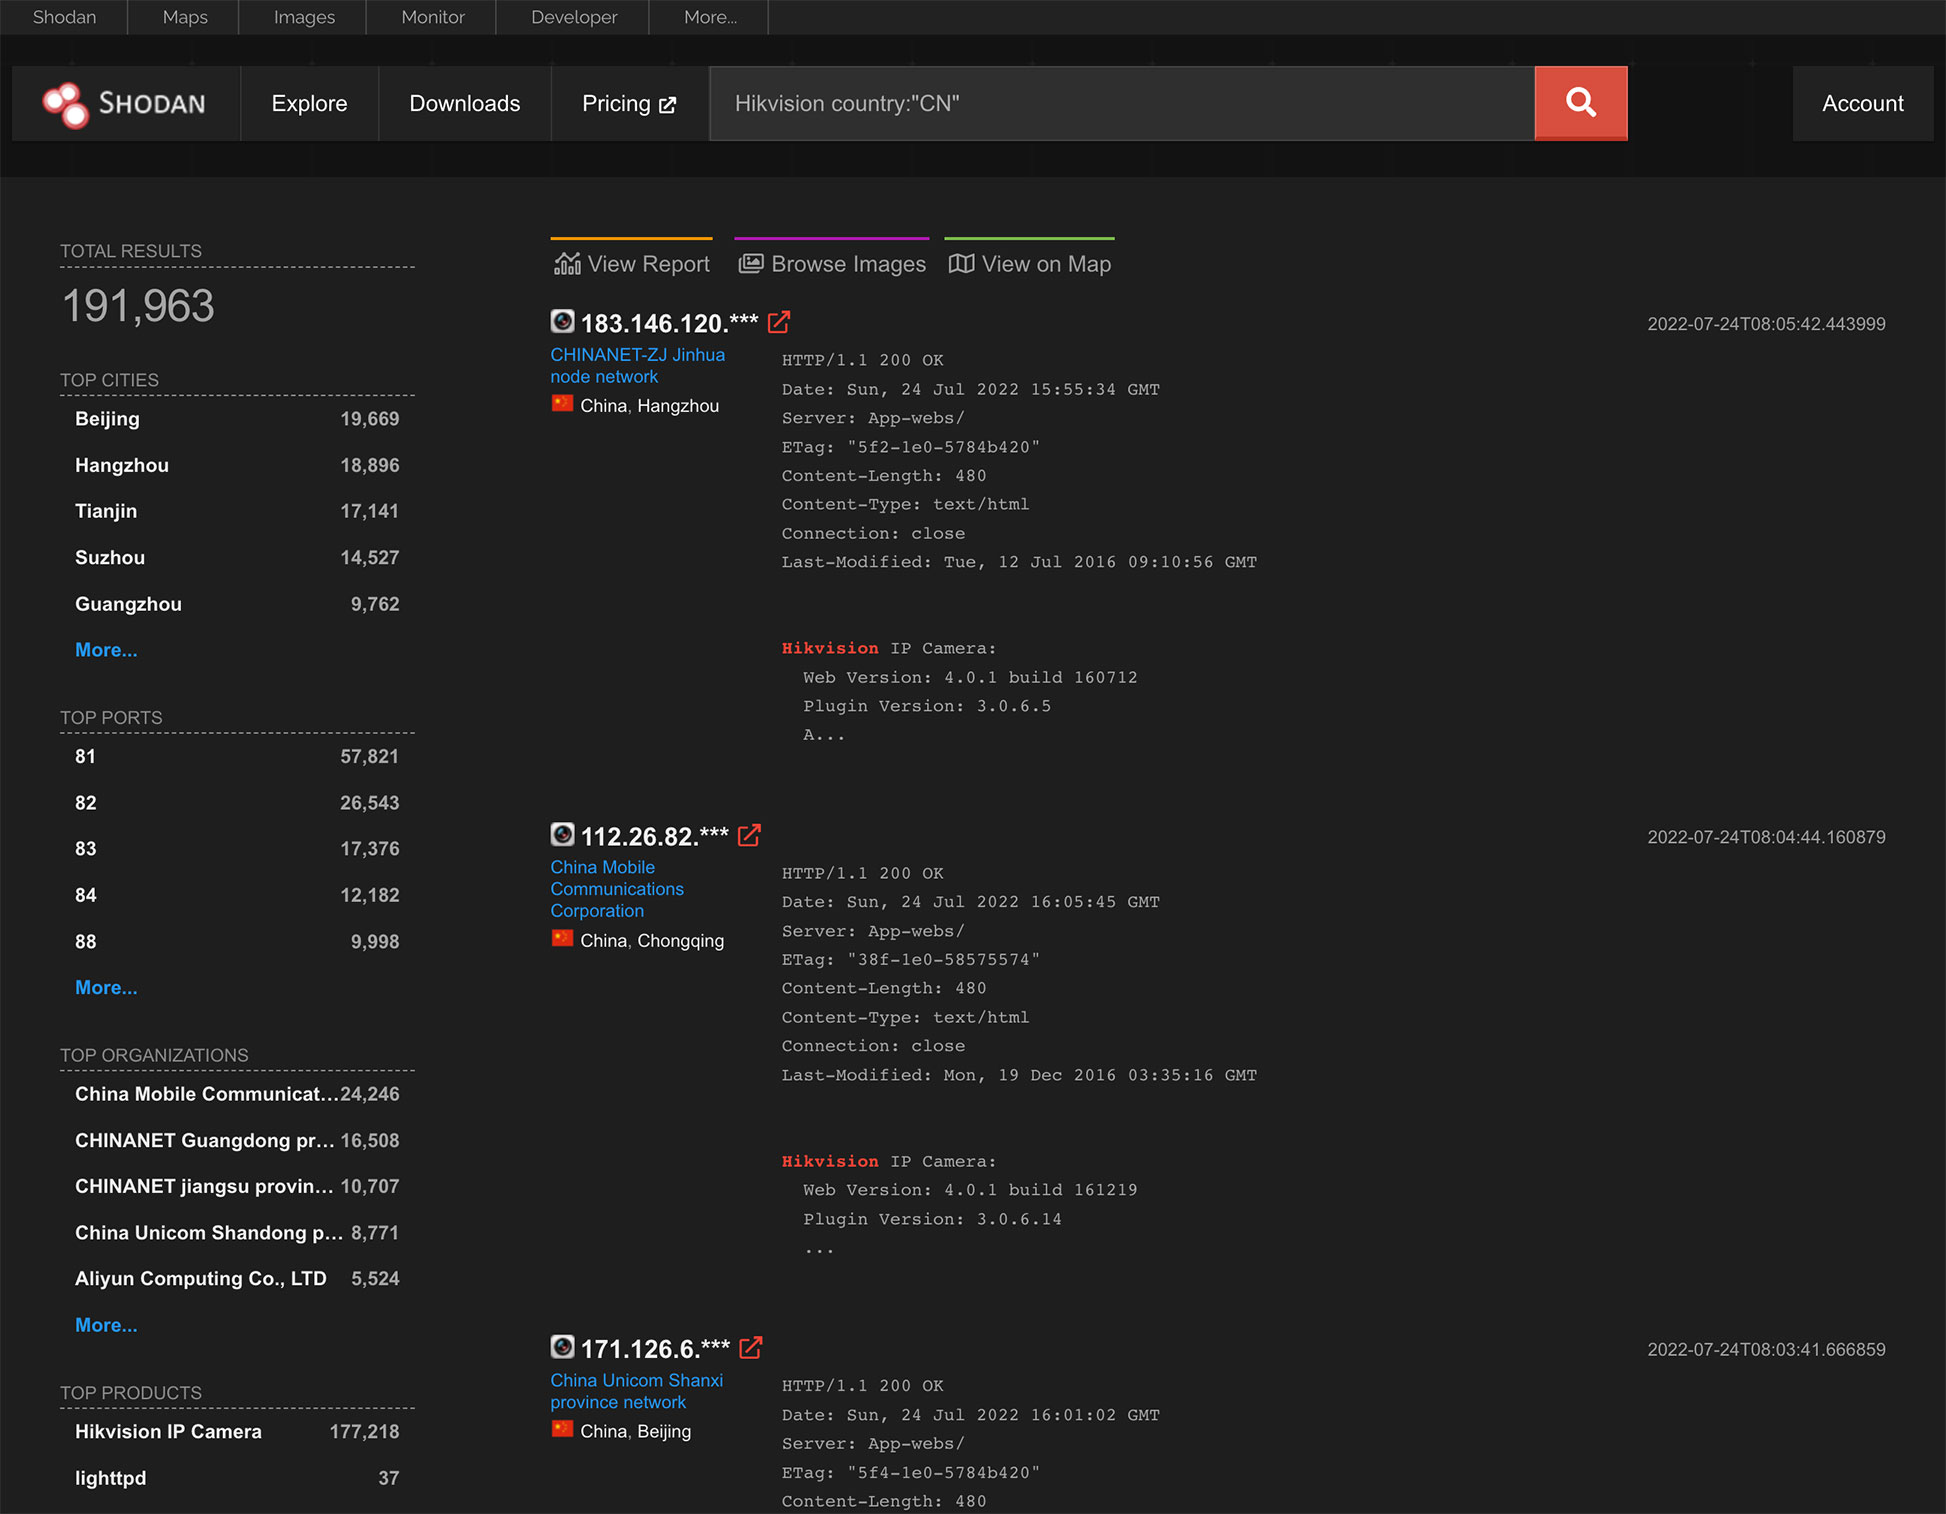
Task: Click camera icon next to 183.146.120.***
Action: point(563,321)
